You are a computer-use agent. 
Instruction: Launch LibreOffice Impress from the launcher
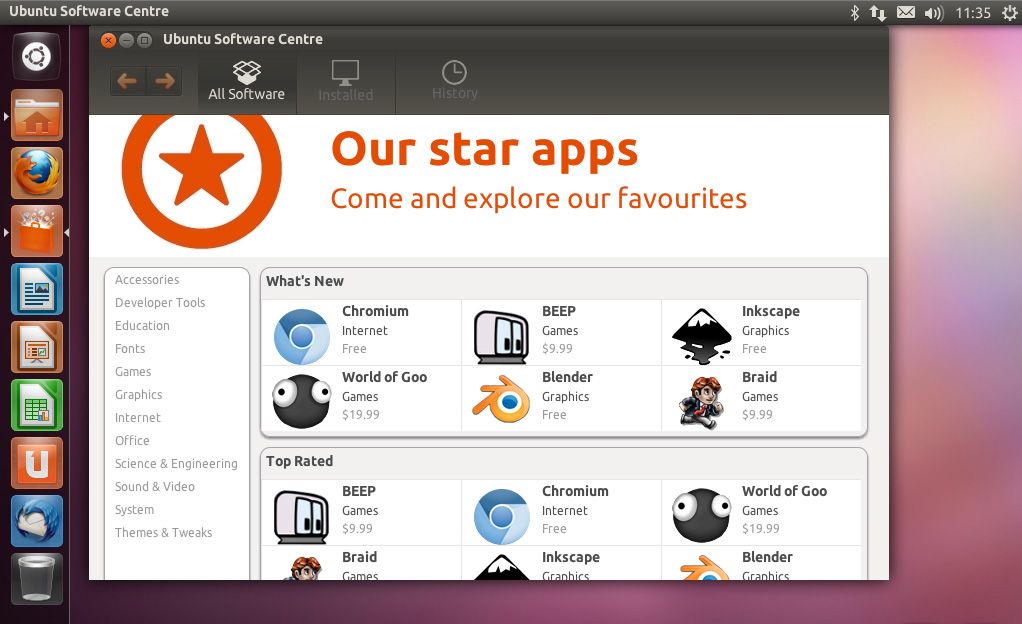point(36,347)
